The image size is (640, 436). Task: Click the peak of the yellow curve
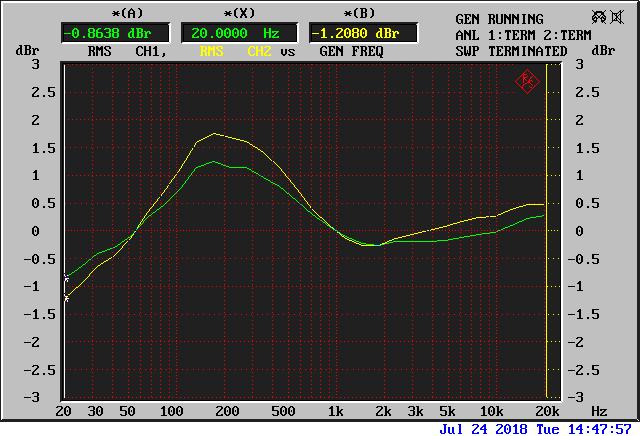coord(214,134)
